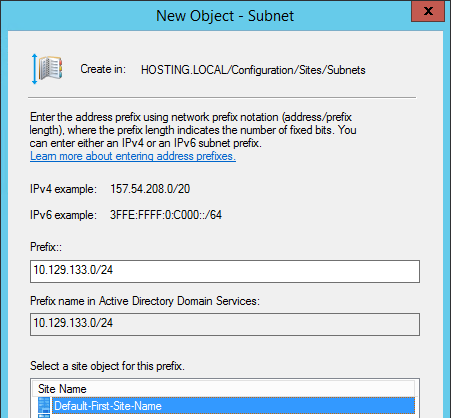451x418 pixels.
Task: Click the Select a site object label
Action: pos(107,366)
